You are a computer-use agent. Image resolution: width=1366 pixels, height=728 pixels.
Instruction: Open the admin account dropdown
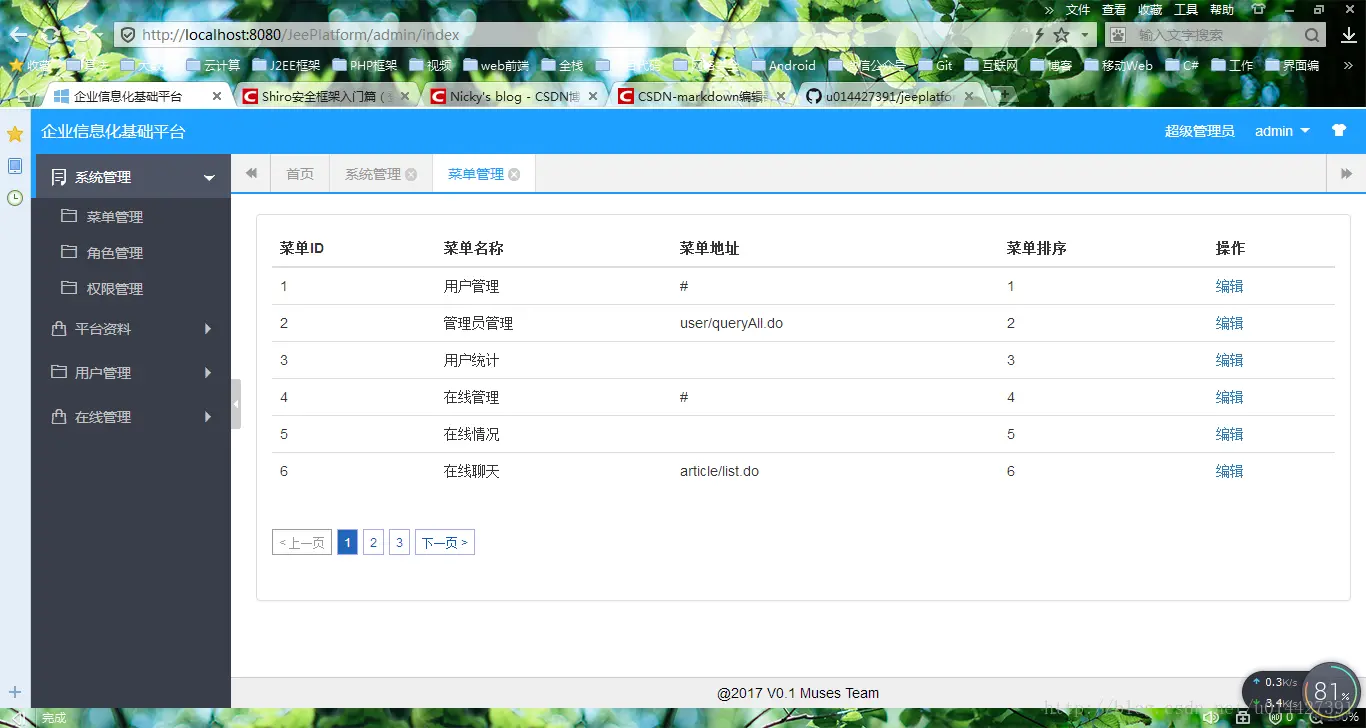pyautogui.click(x=1282, y=130)
